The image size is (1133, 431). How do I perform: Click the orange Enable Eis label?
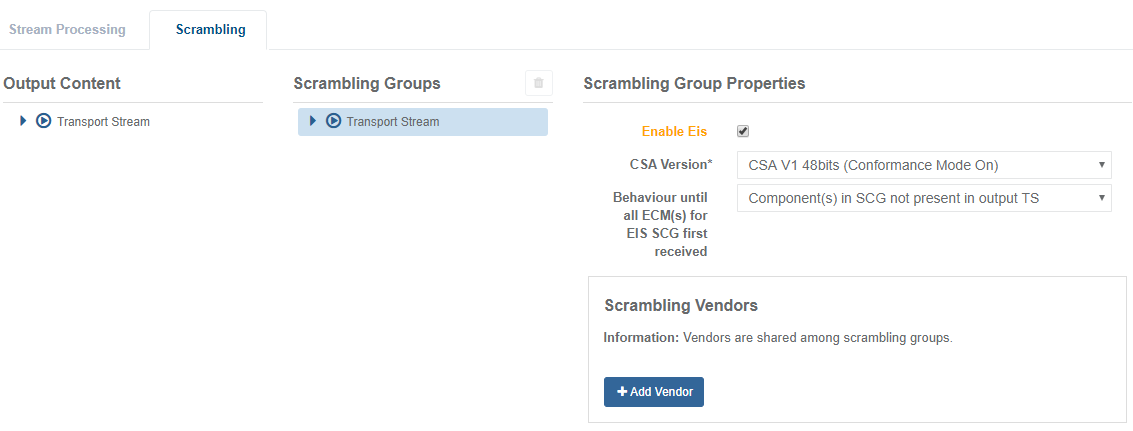(x=674, y=131)
